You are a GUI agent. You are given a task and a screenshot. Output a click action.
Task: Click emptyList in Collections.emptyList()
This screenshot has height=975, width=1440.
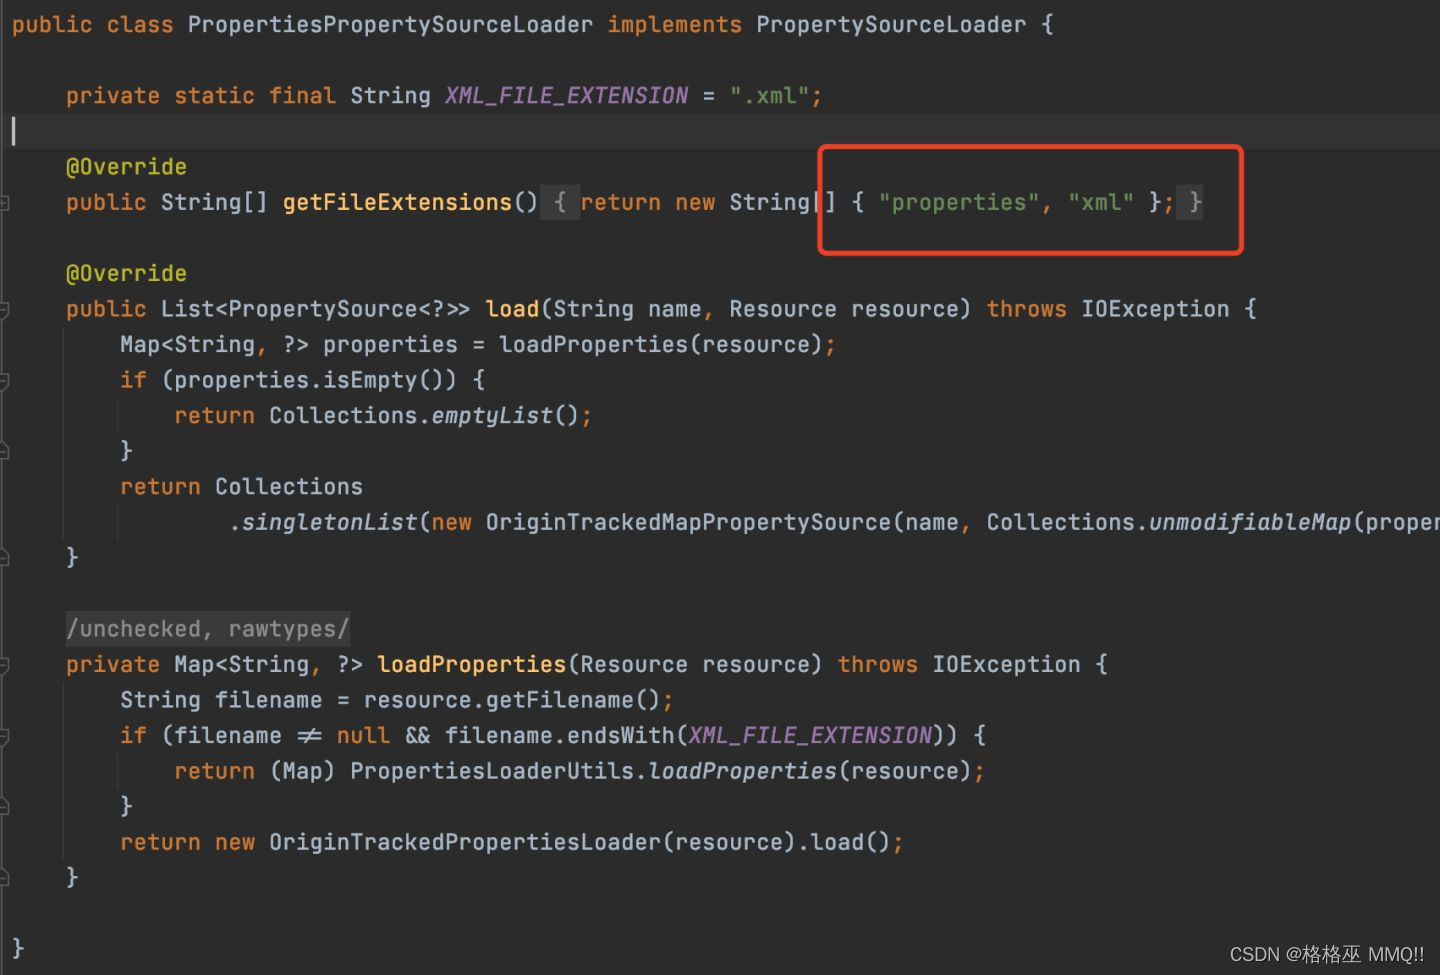click(492, 416)
